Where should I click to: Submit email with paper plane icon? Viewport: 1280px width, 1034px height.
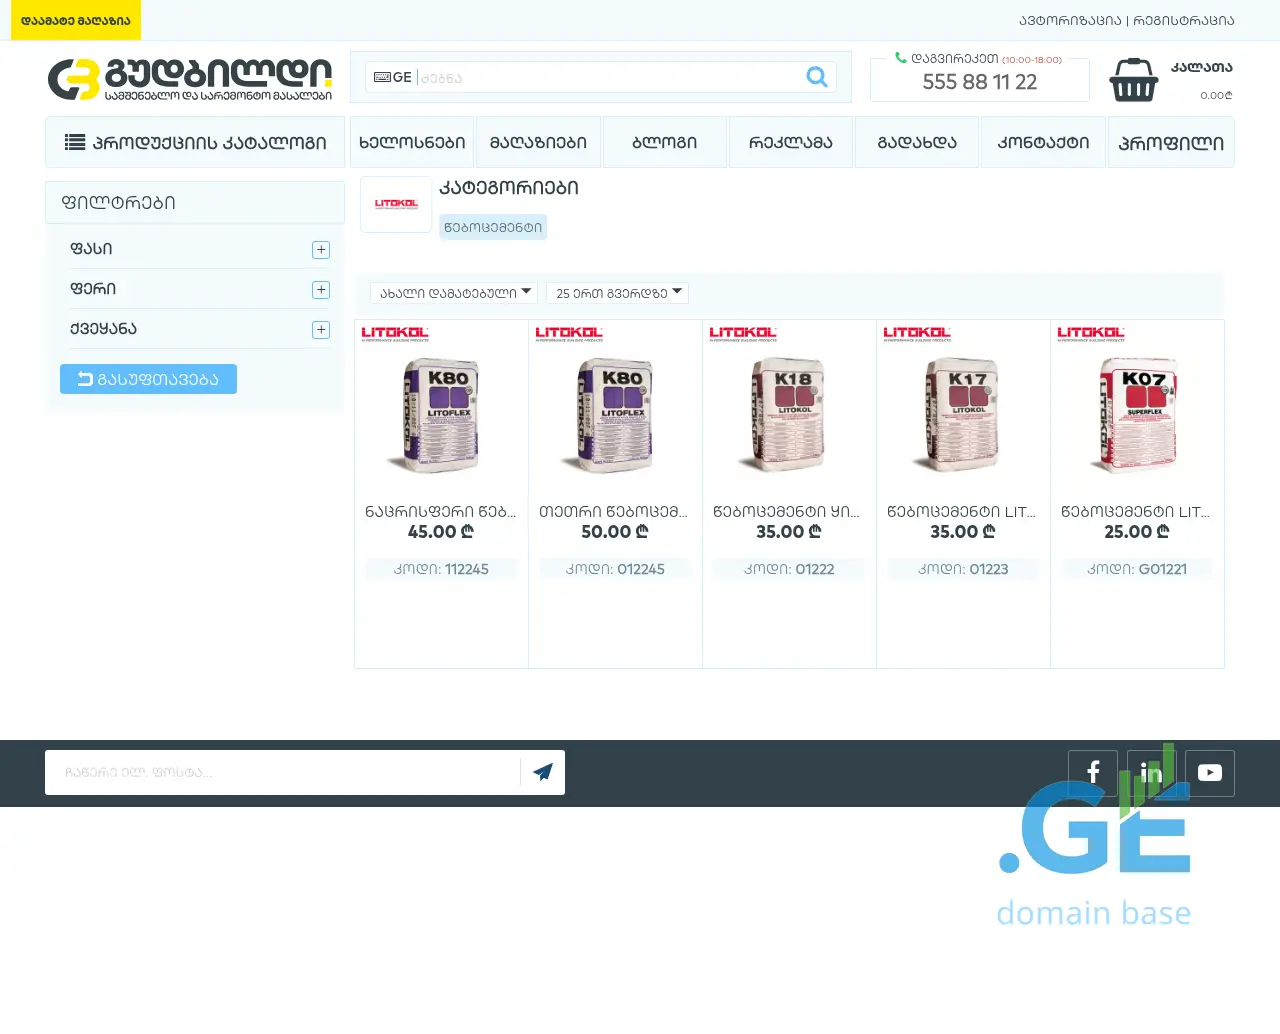click(543, 772)
